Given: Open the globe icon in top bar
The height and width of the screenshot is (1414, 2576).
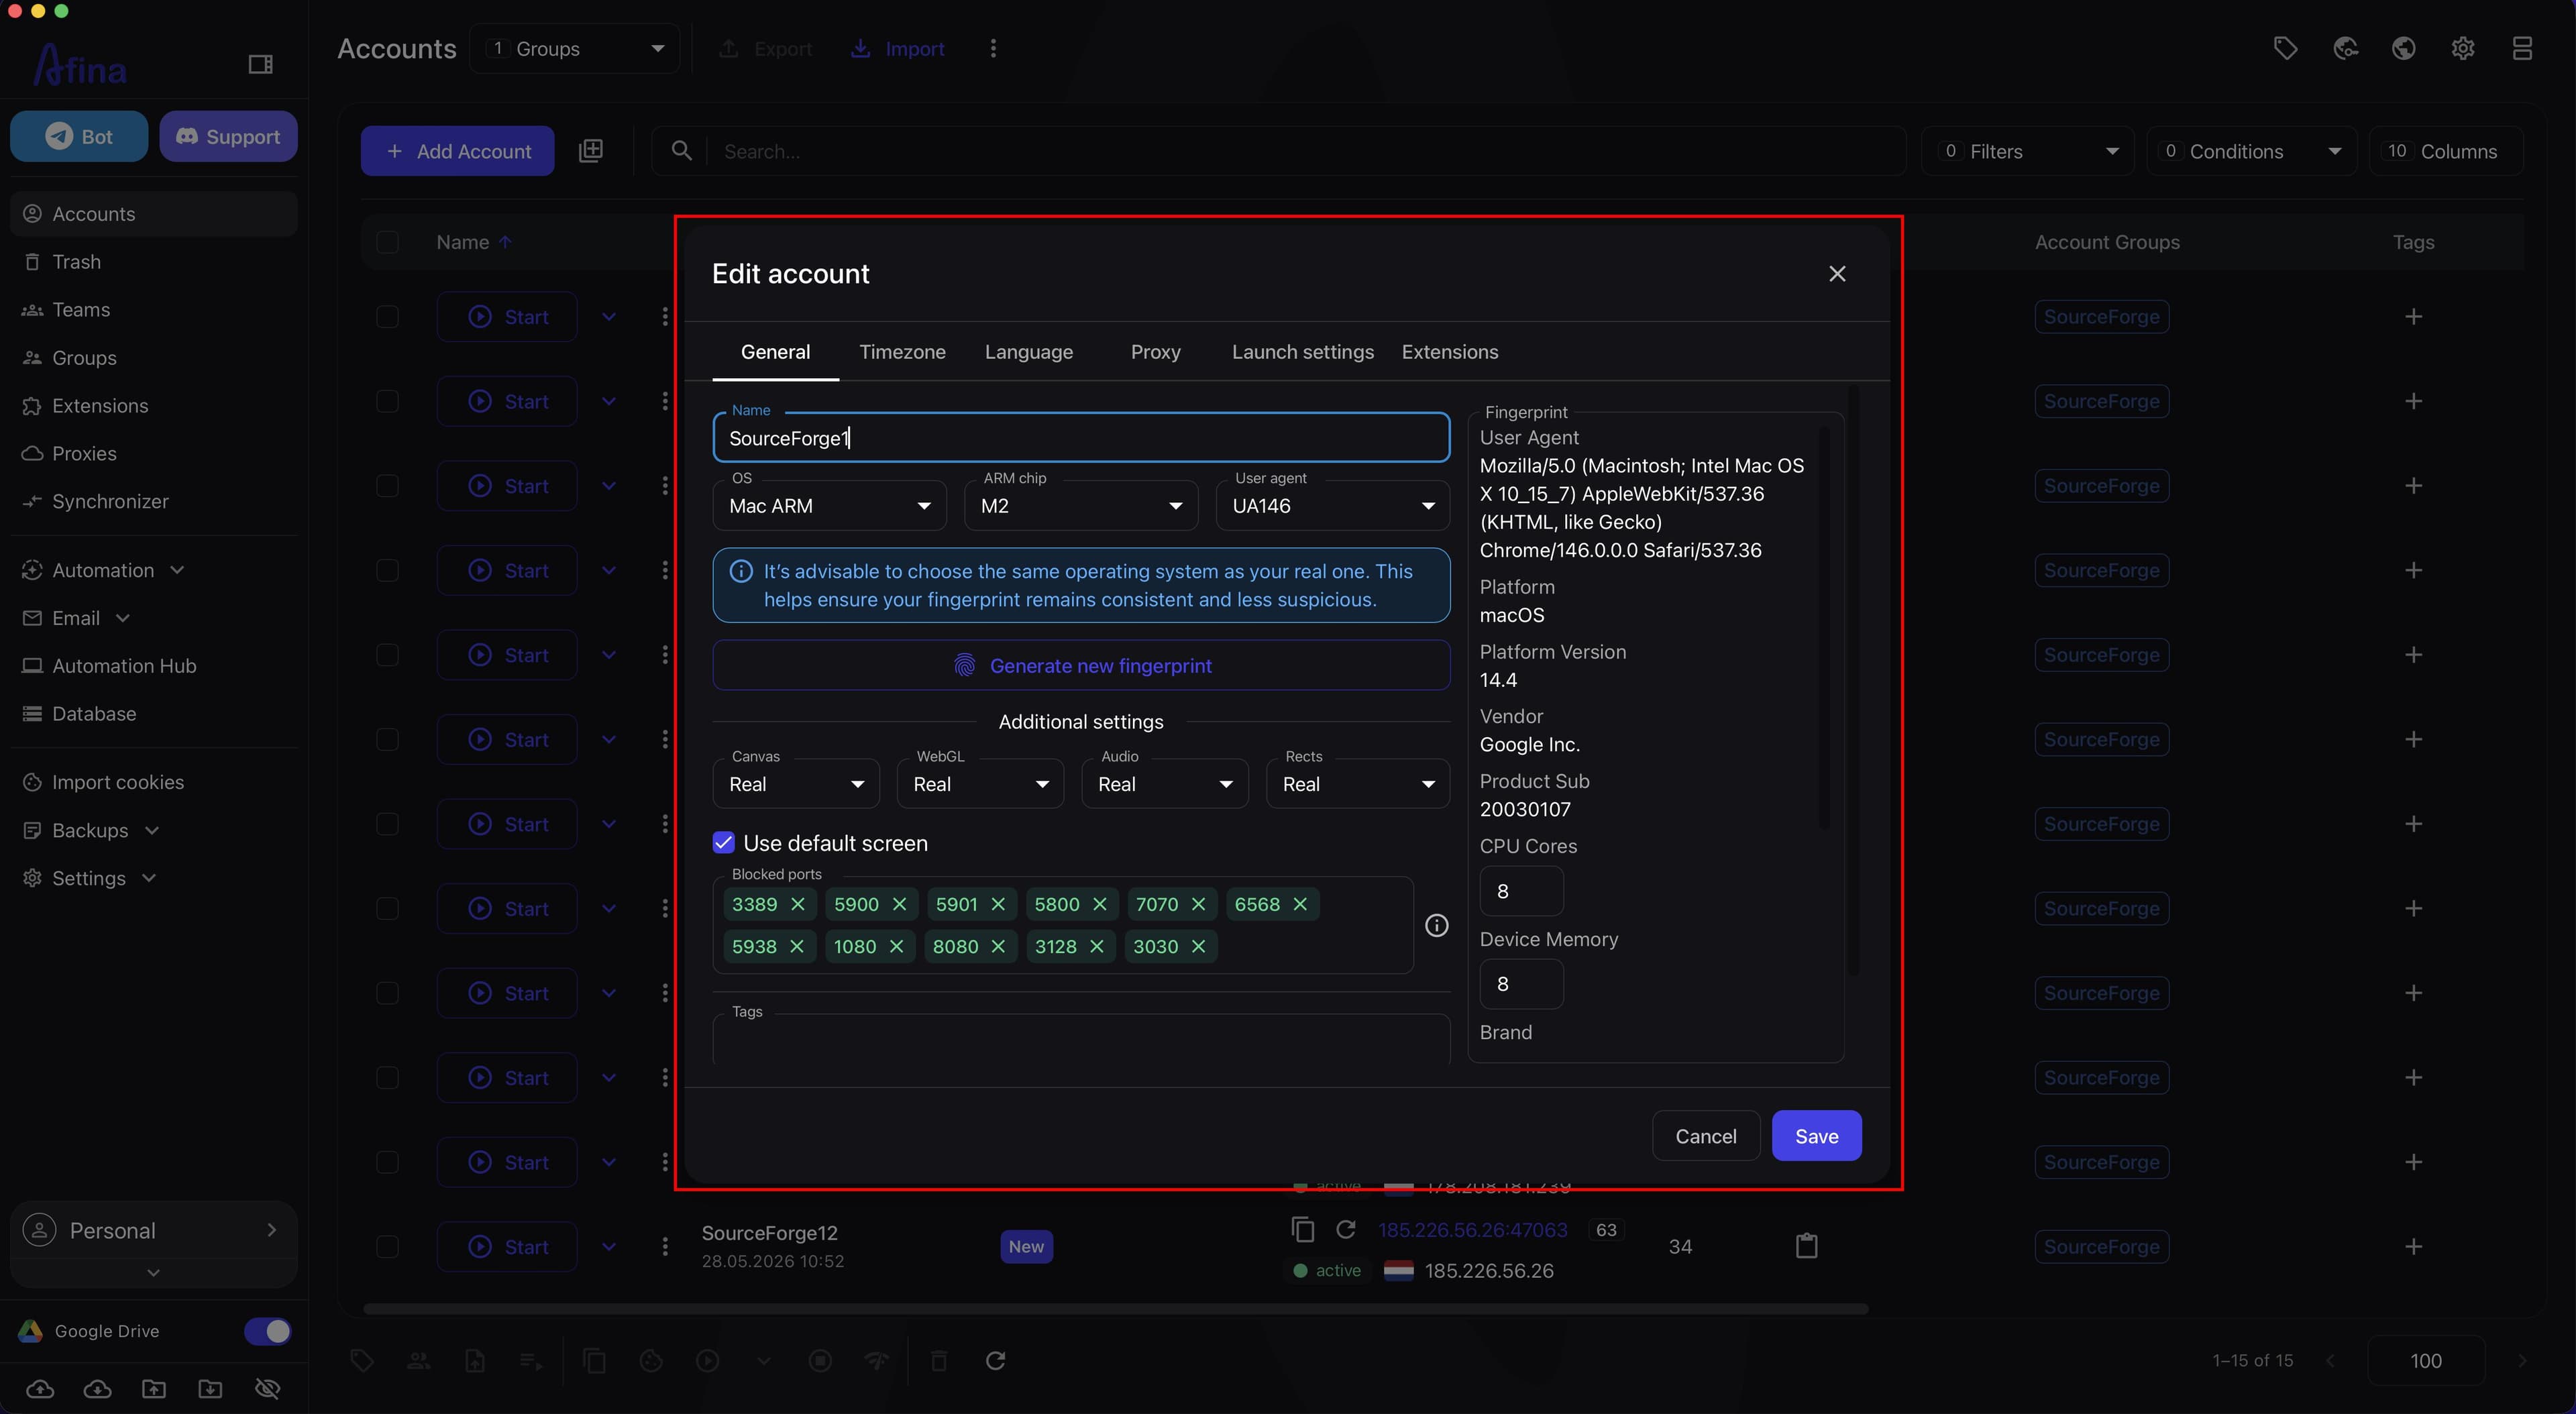Looking at the screenshot, I should [x=2404, y=49].
